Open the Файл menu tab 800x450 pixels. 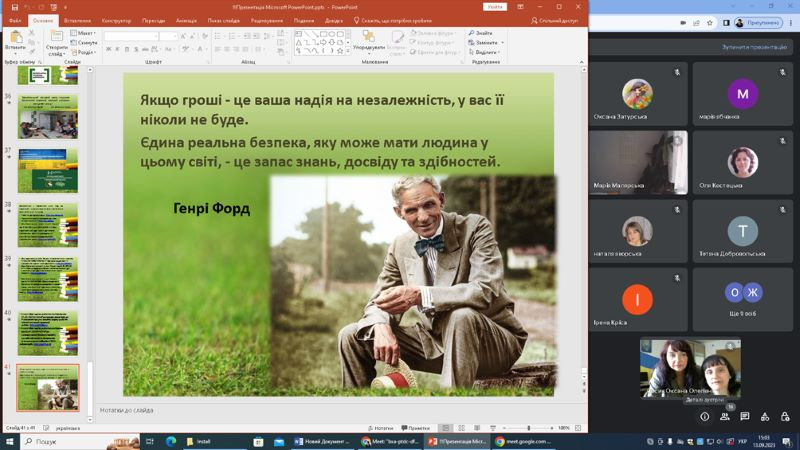(15, 21)
